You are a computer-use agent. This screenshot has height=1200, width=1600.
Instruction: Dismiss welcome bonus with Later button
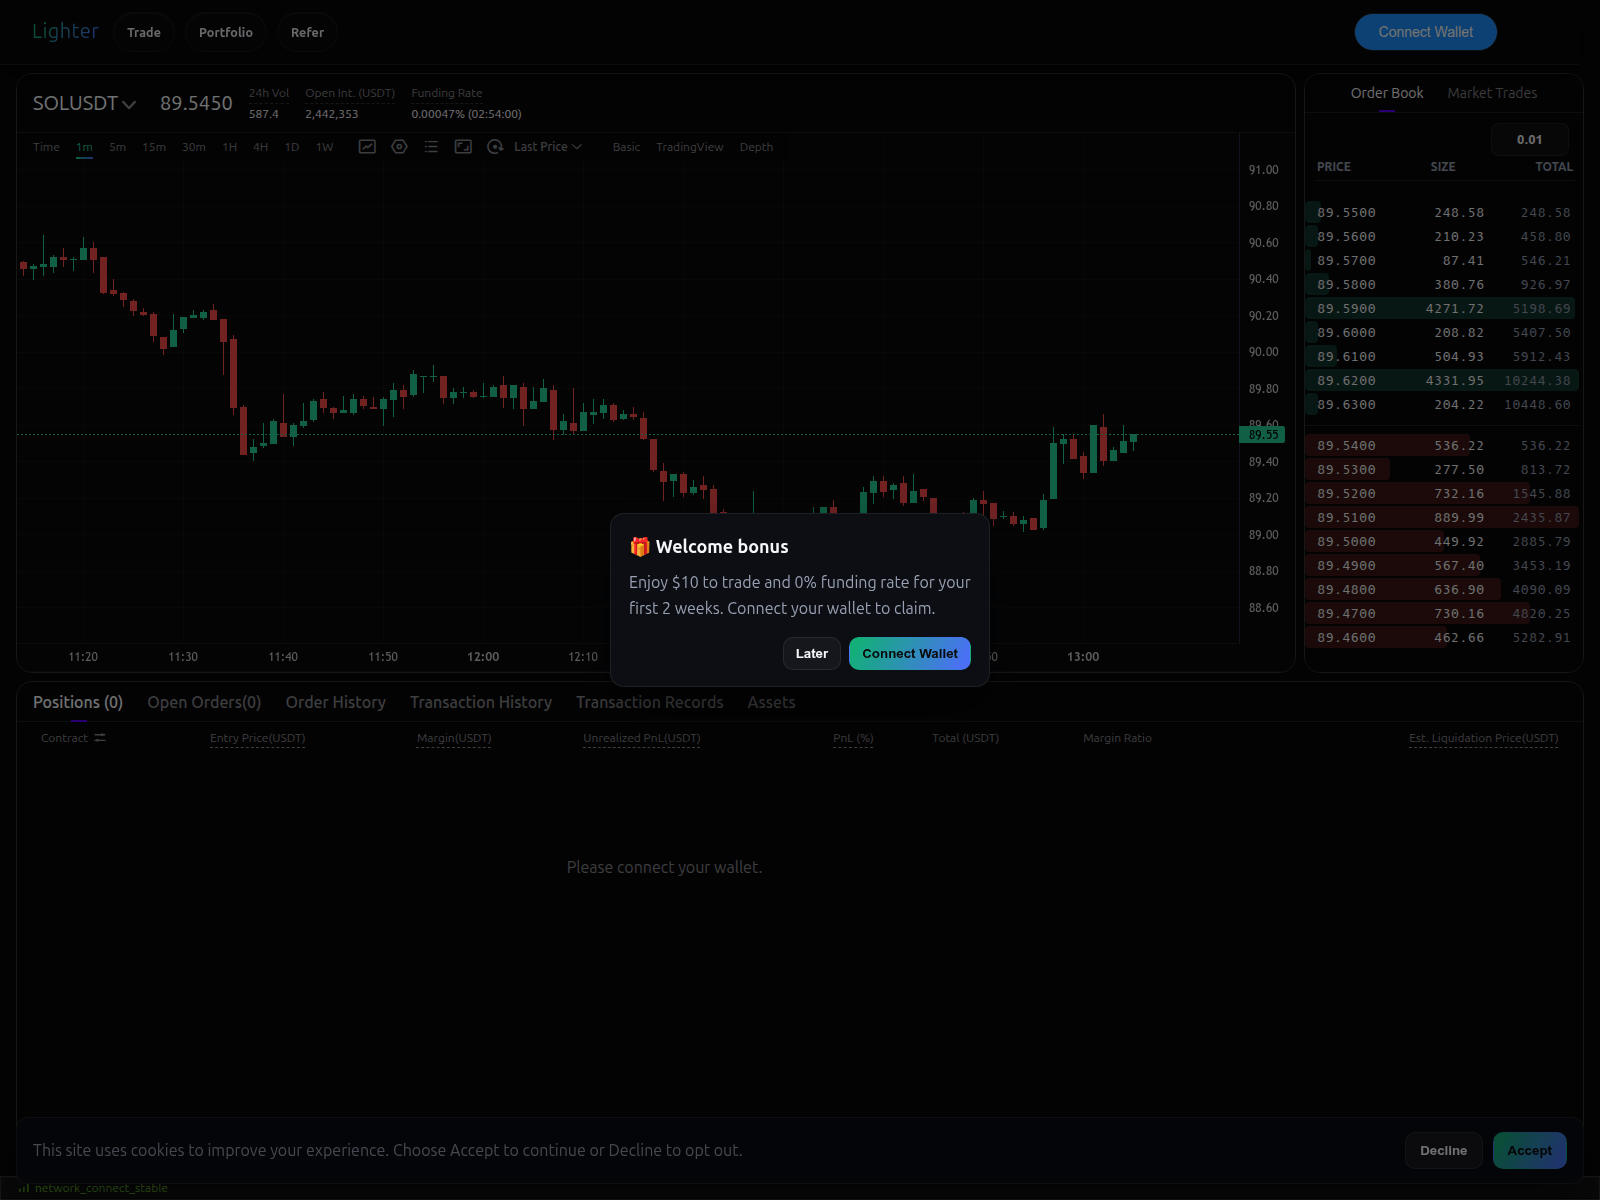811,653
